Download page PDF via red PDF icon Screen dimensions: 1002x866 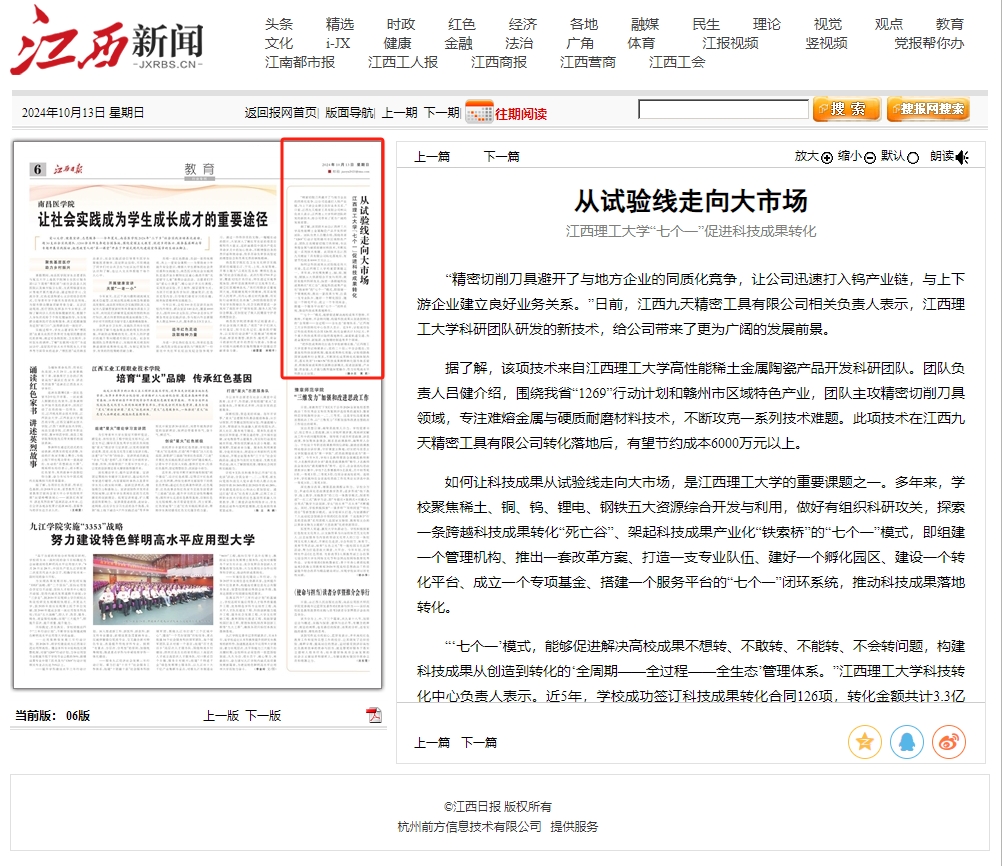tap(374, 715)
